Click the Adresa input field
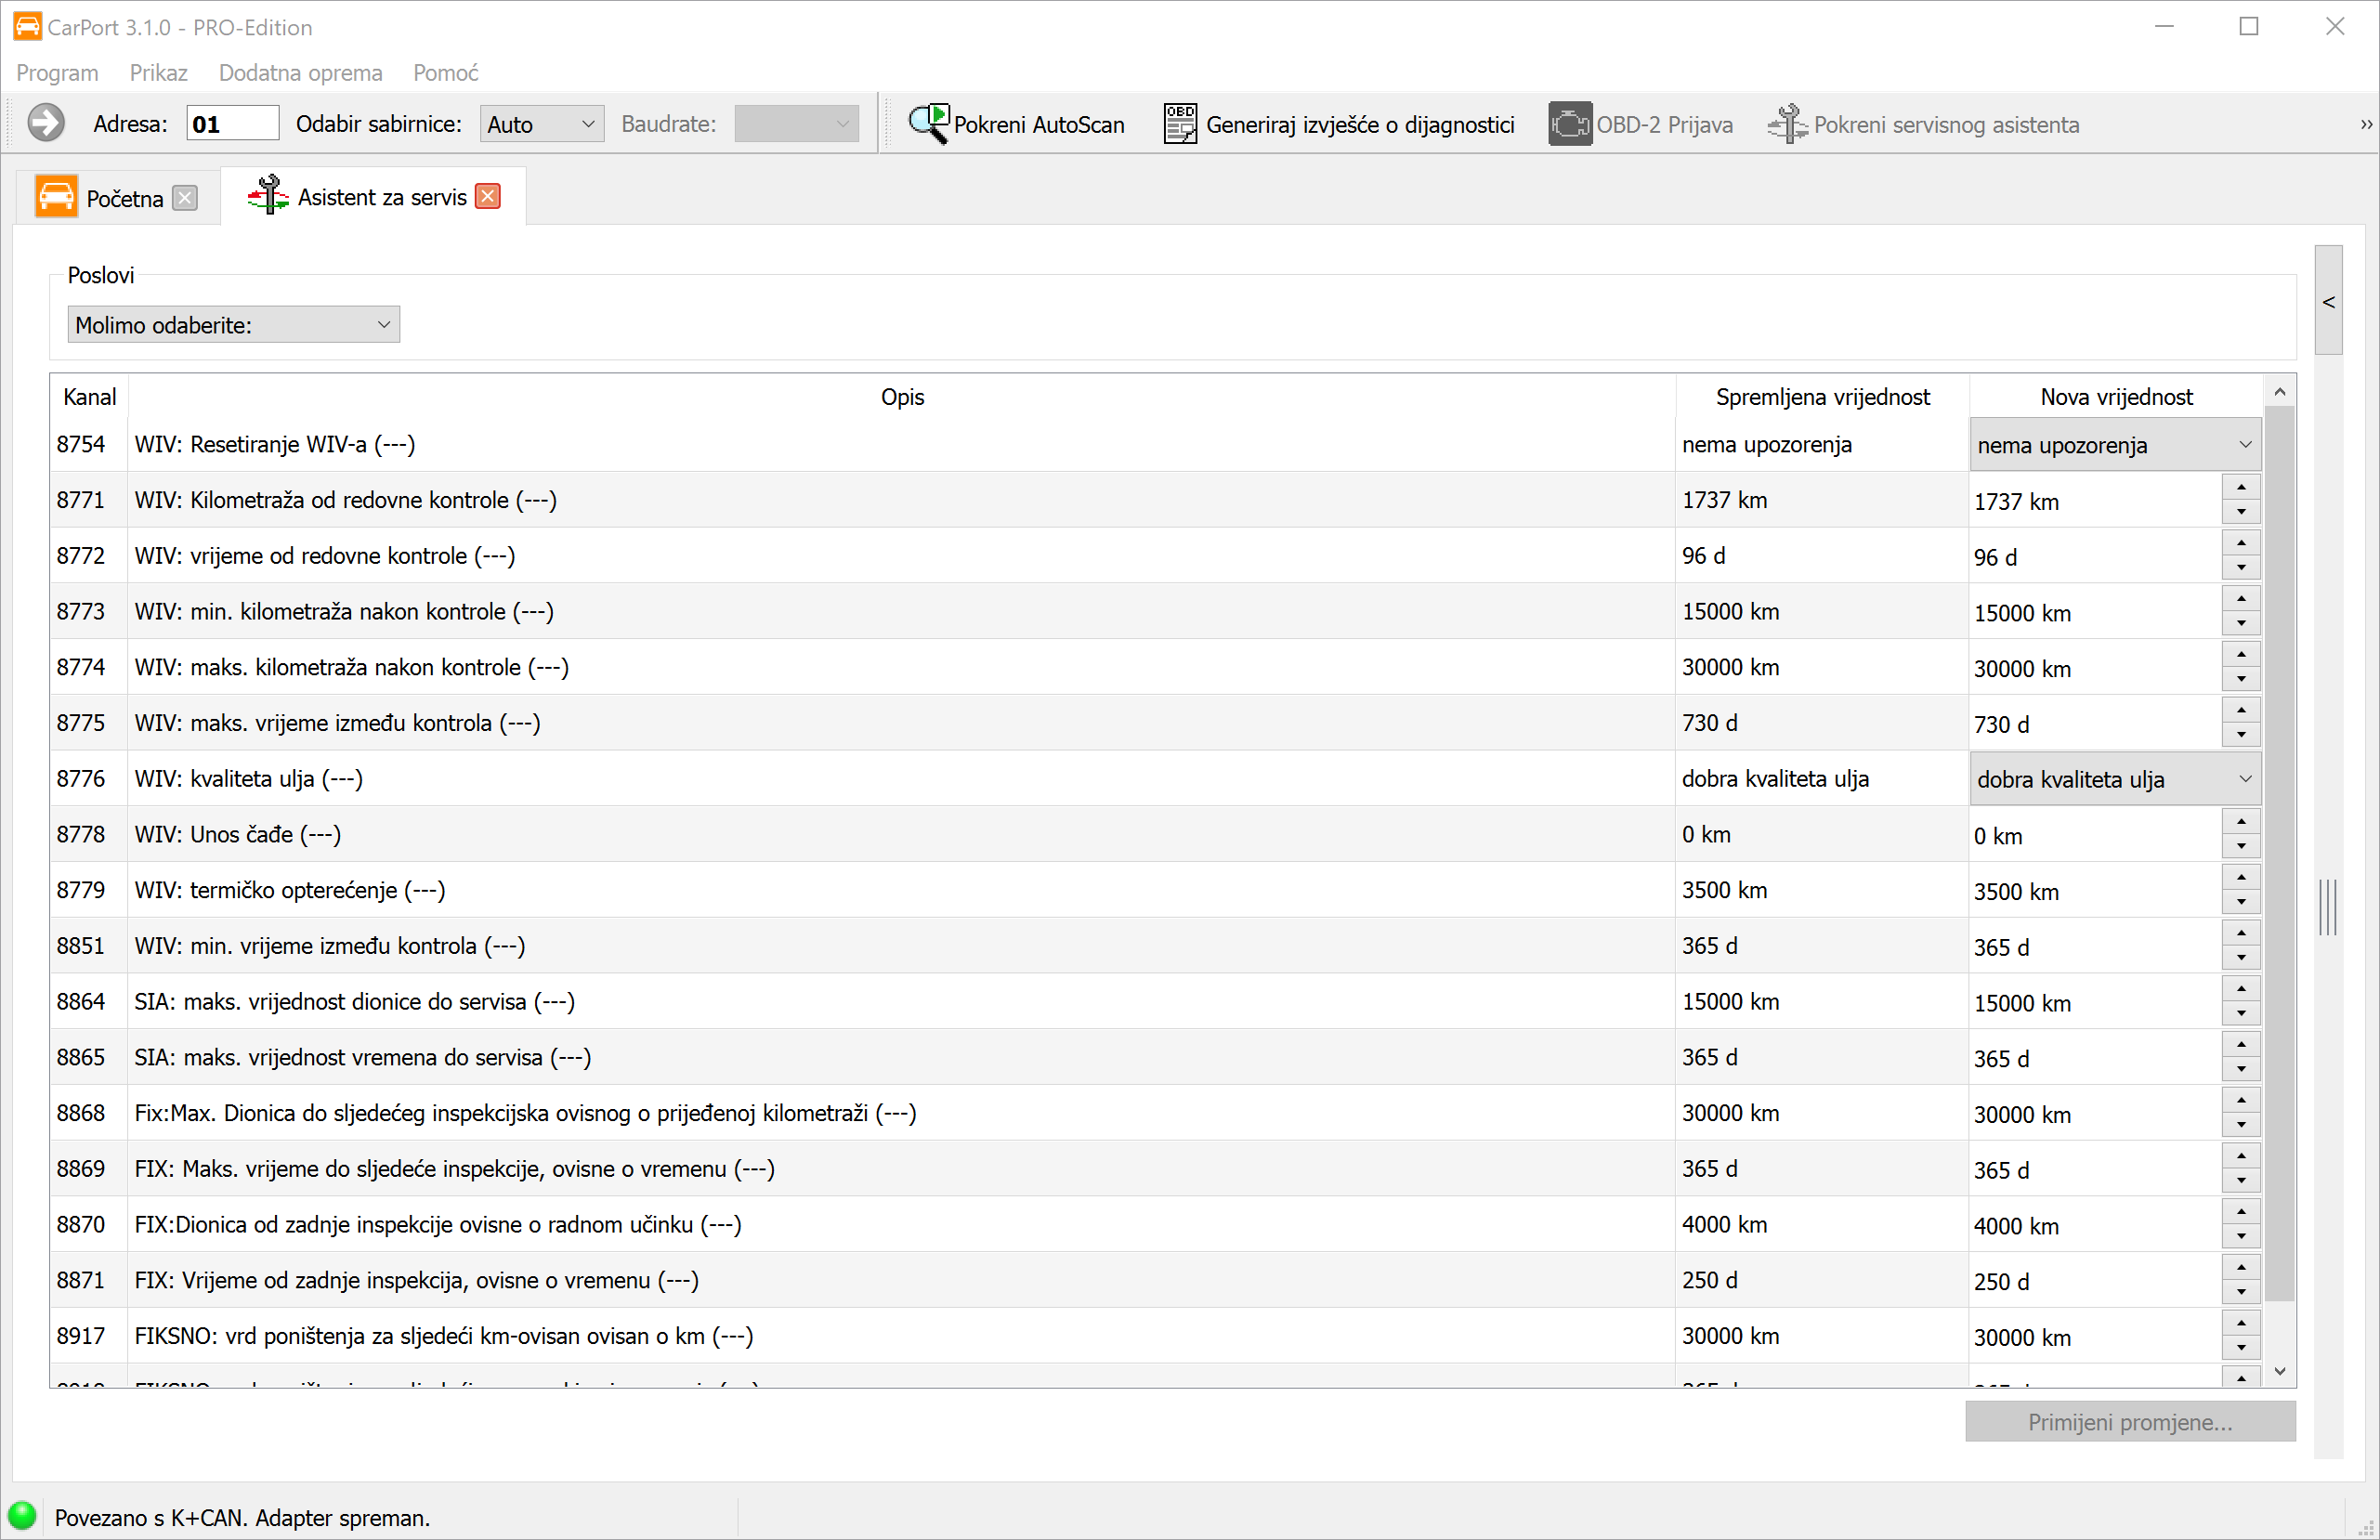This screenshot has width=2380, height=1540. coord(232,124)
